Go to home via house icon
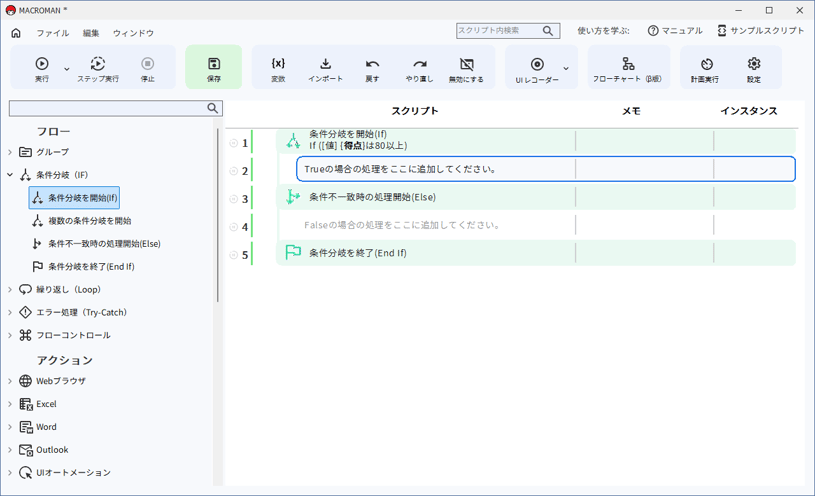 pos(16,33)
